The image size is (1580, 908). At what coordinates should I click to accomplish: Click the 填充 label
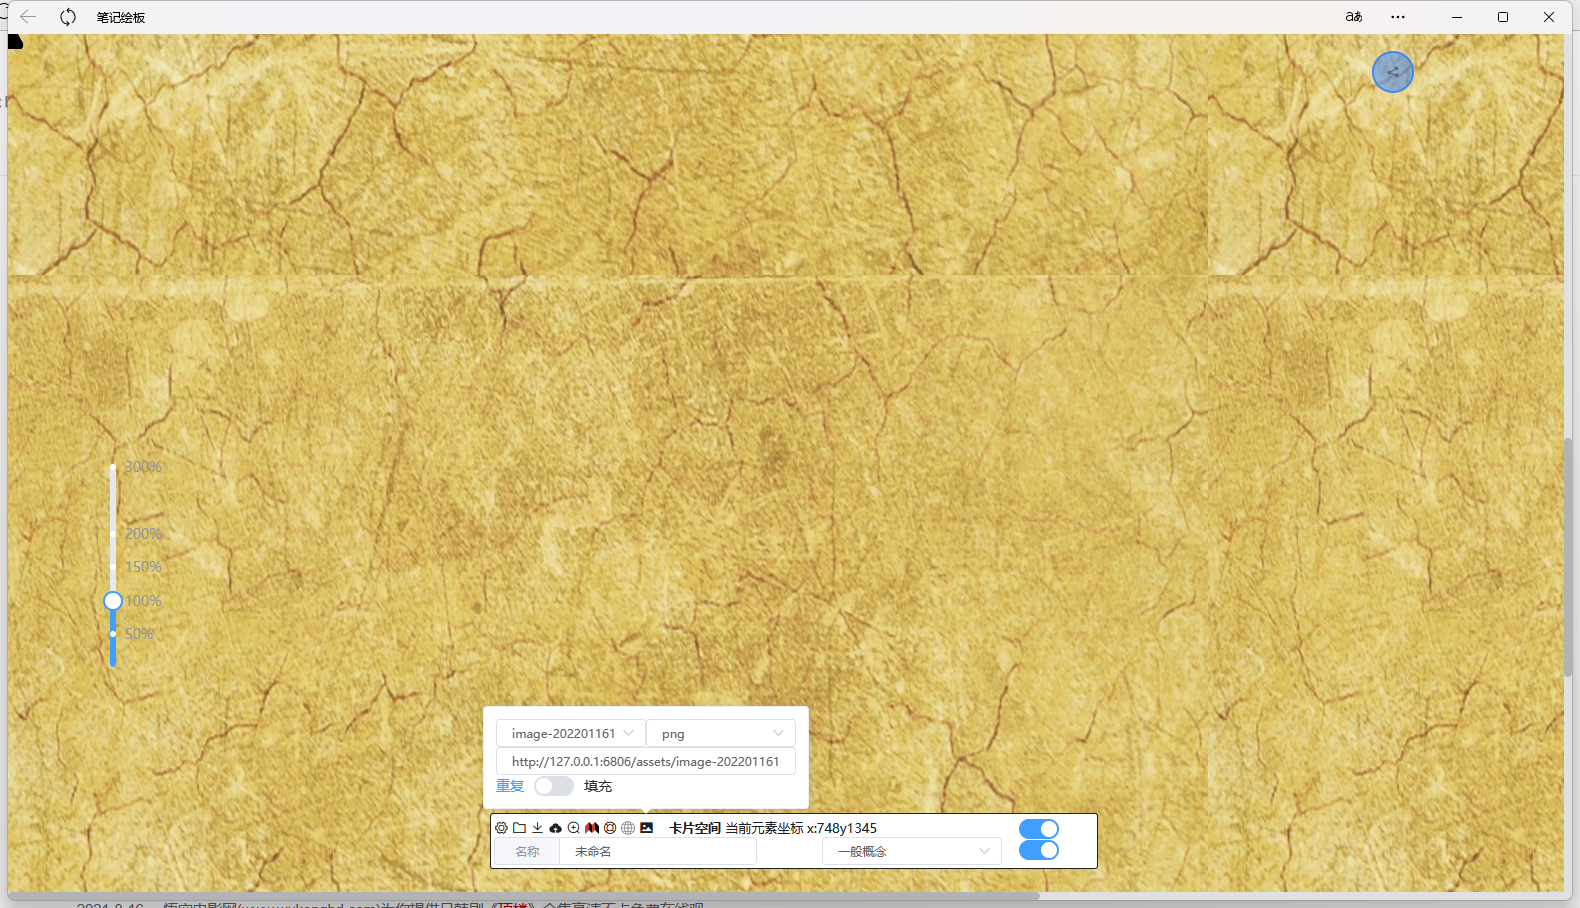pos(598,786)
